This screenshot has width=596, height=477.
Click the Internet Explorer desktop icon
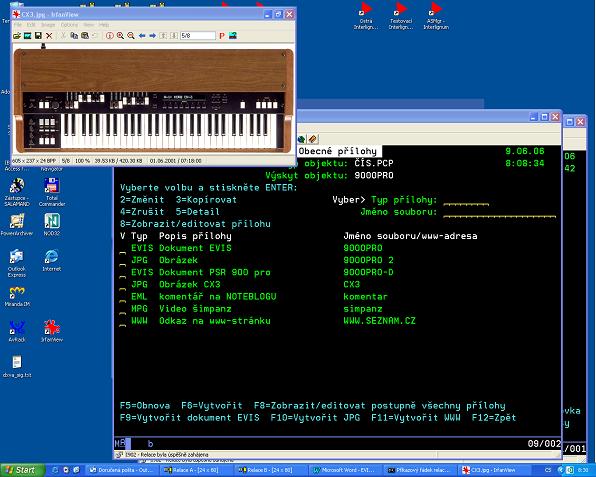[52, 260]
